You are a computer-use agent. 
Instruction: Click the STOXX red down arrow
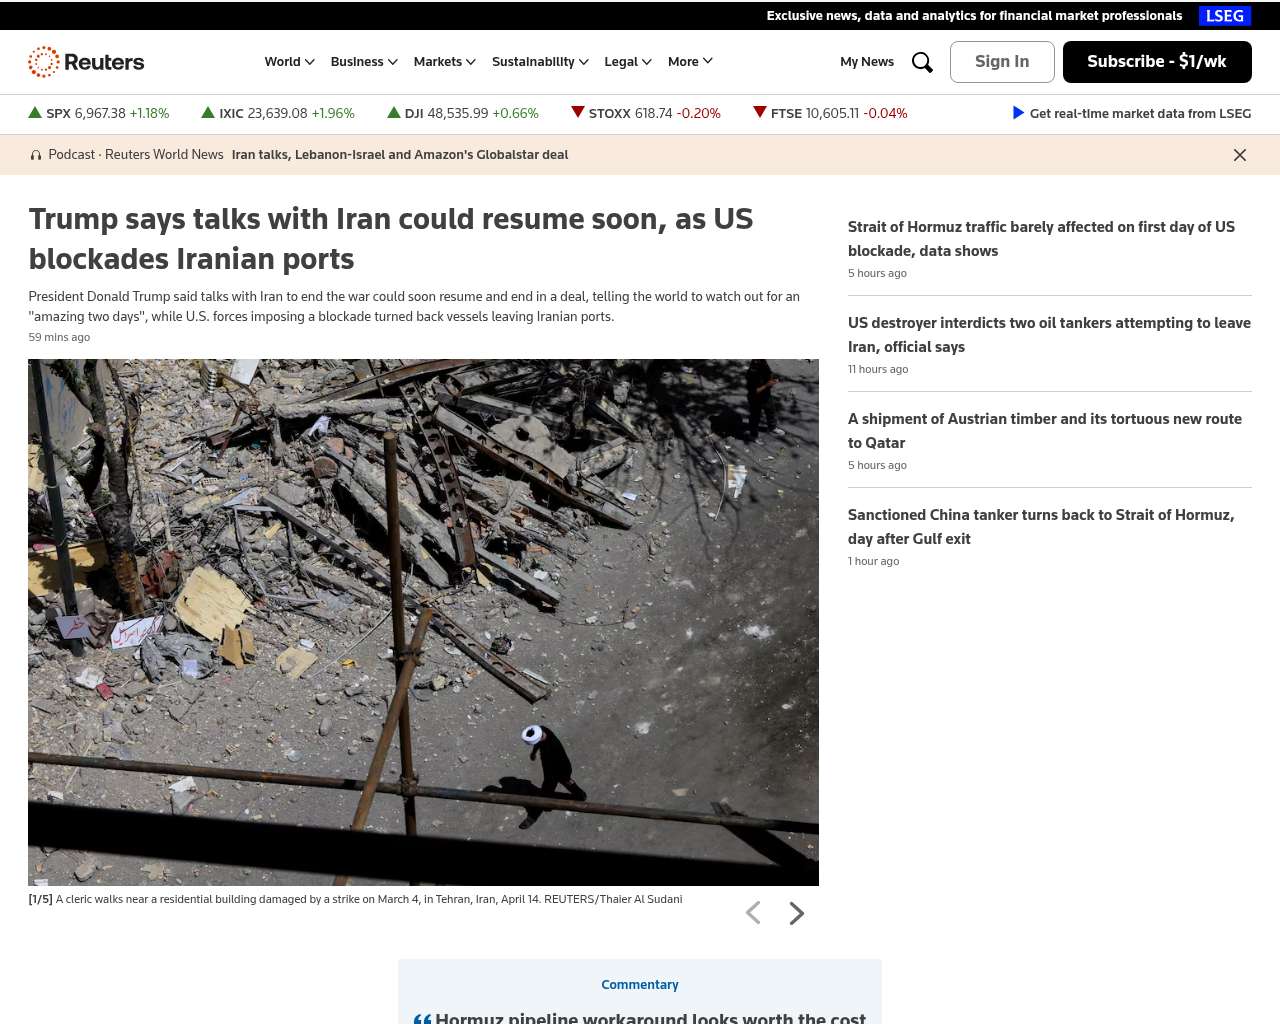tap(577, 112)
